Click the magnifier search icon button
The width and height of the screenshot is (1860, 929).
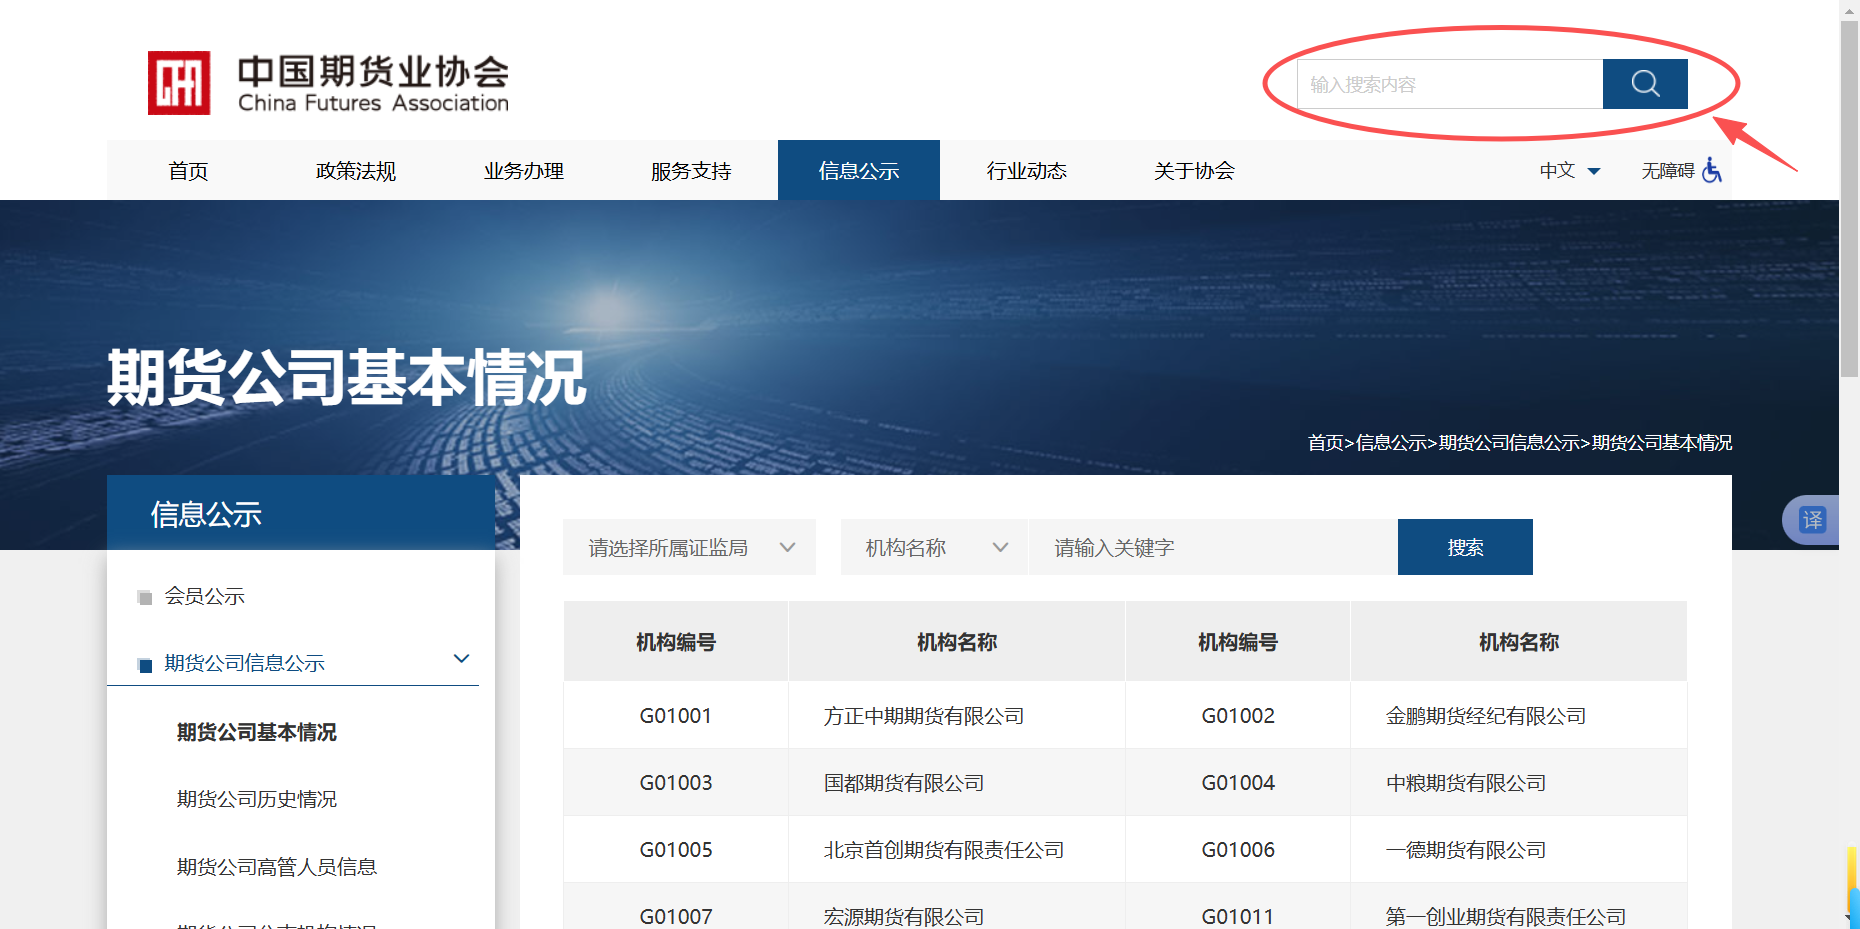point(1644,84)
